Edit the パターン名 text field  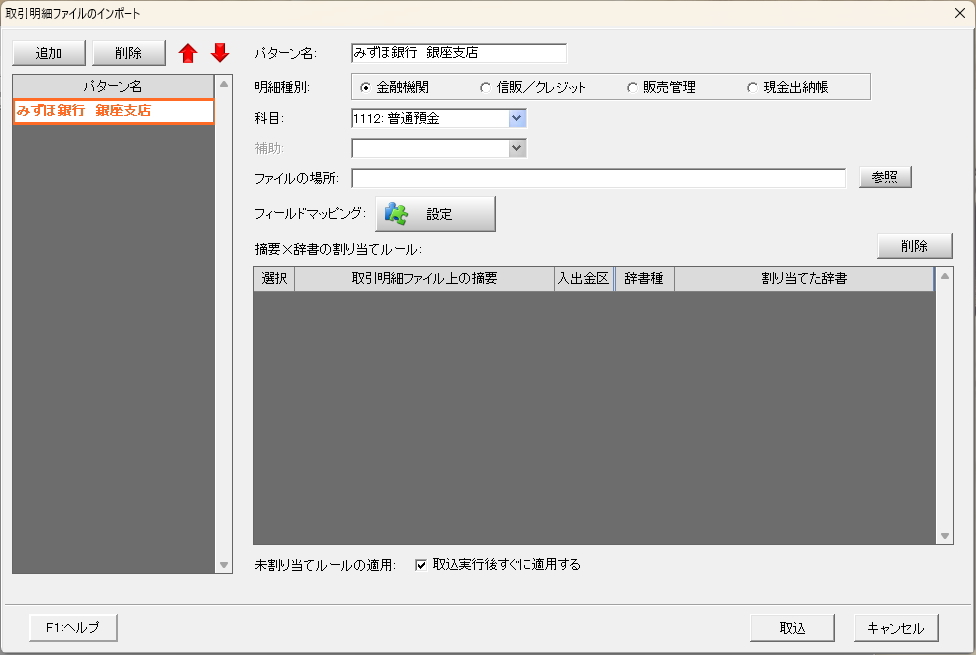pos(459,53)
